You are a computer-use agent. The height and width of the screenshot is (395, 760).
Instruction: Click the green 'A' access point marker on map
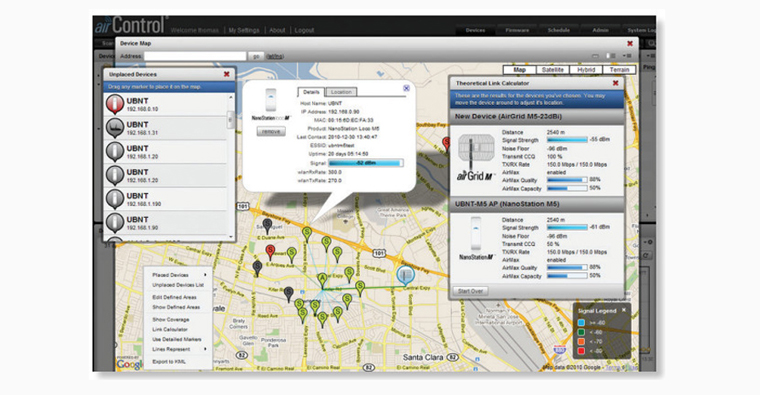pyautogui.click(x=322, y=280)
